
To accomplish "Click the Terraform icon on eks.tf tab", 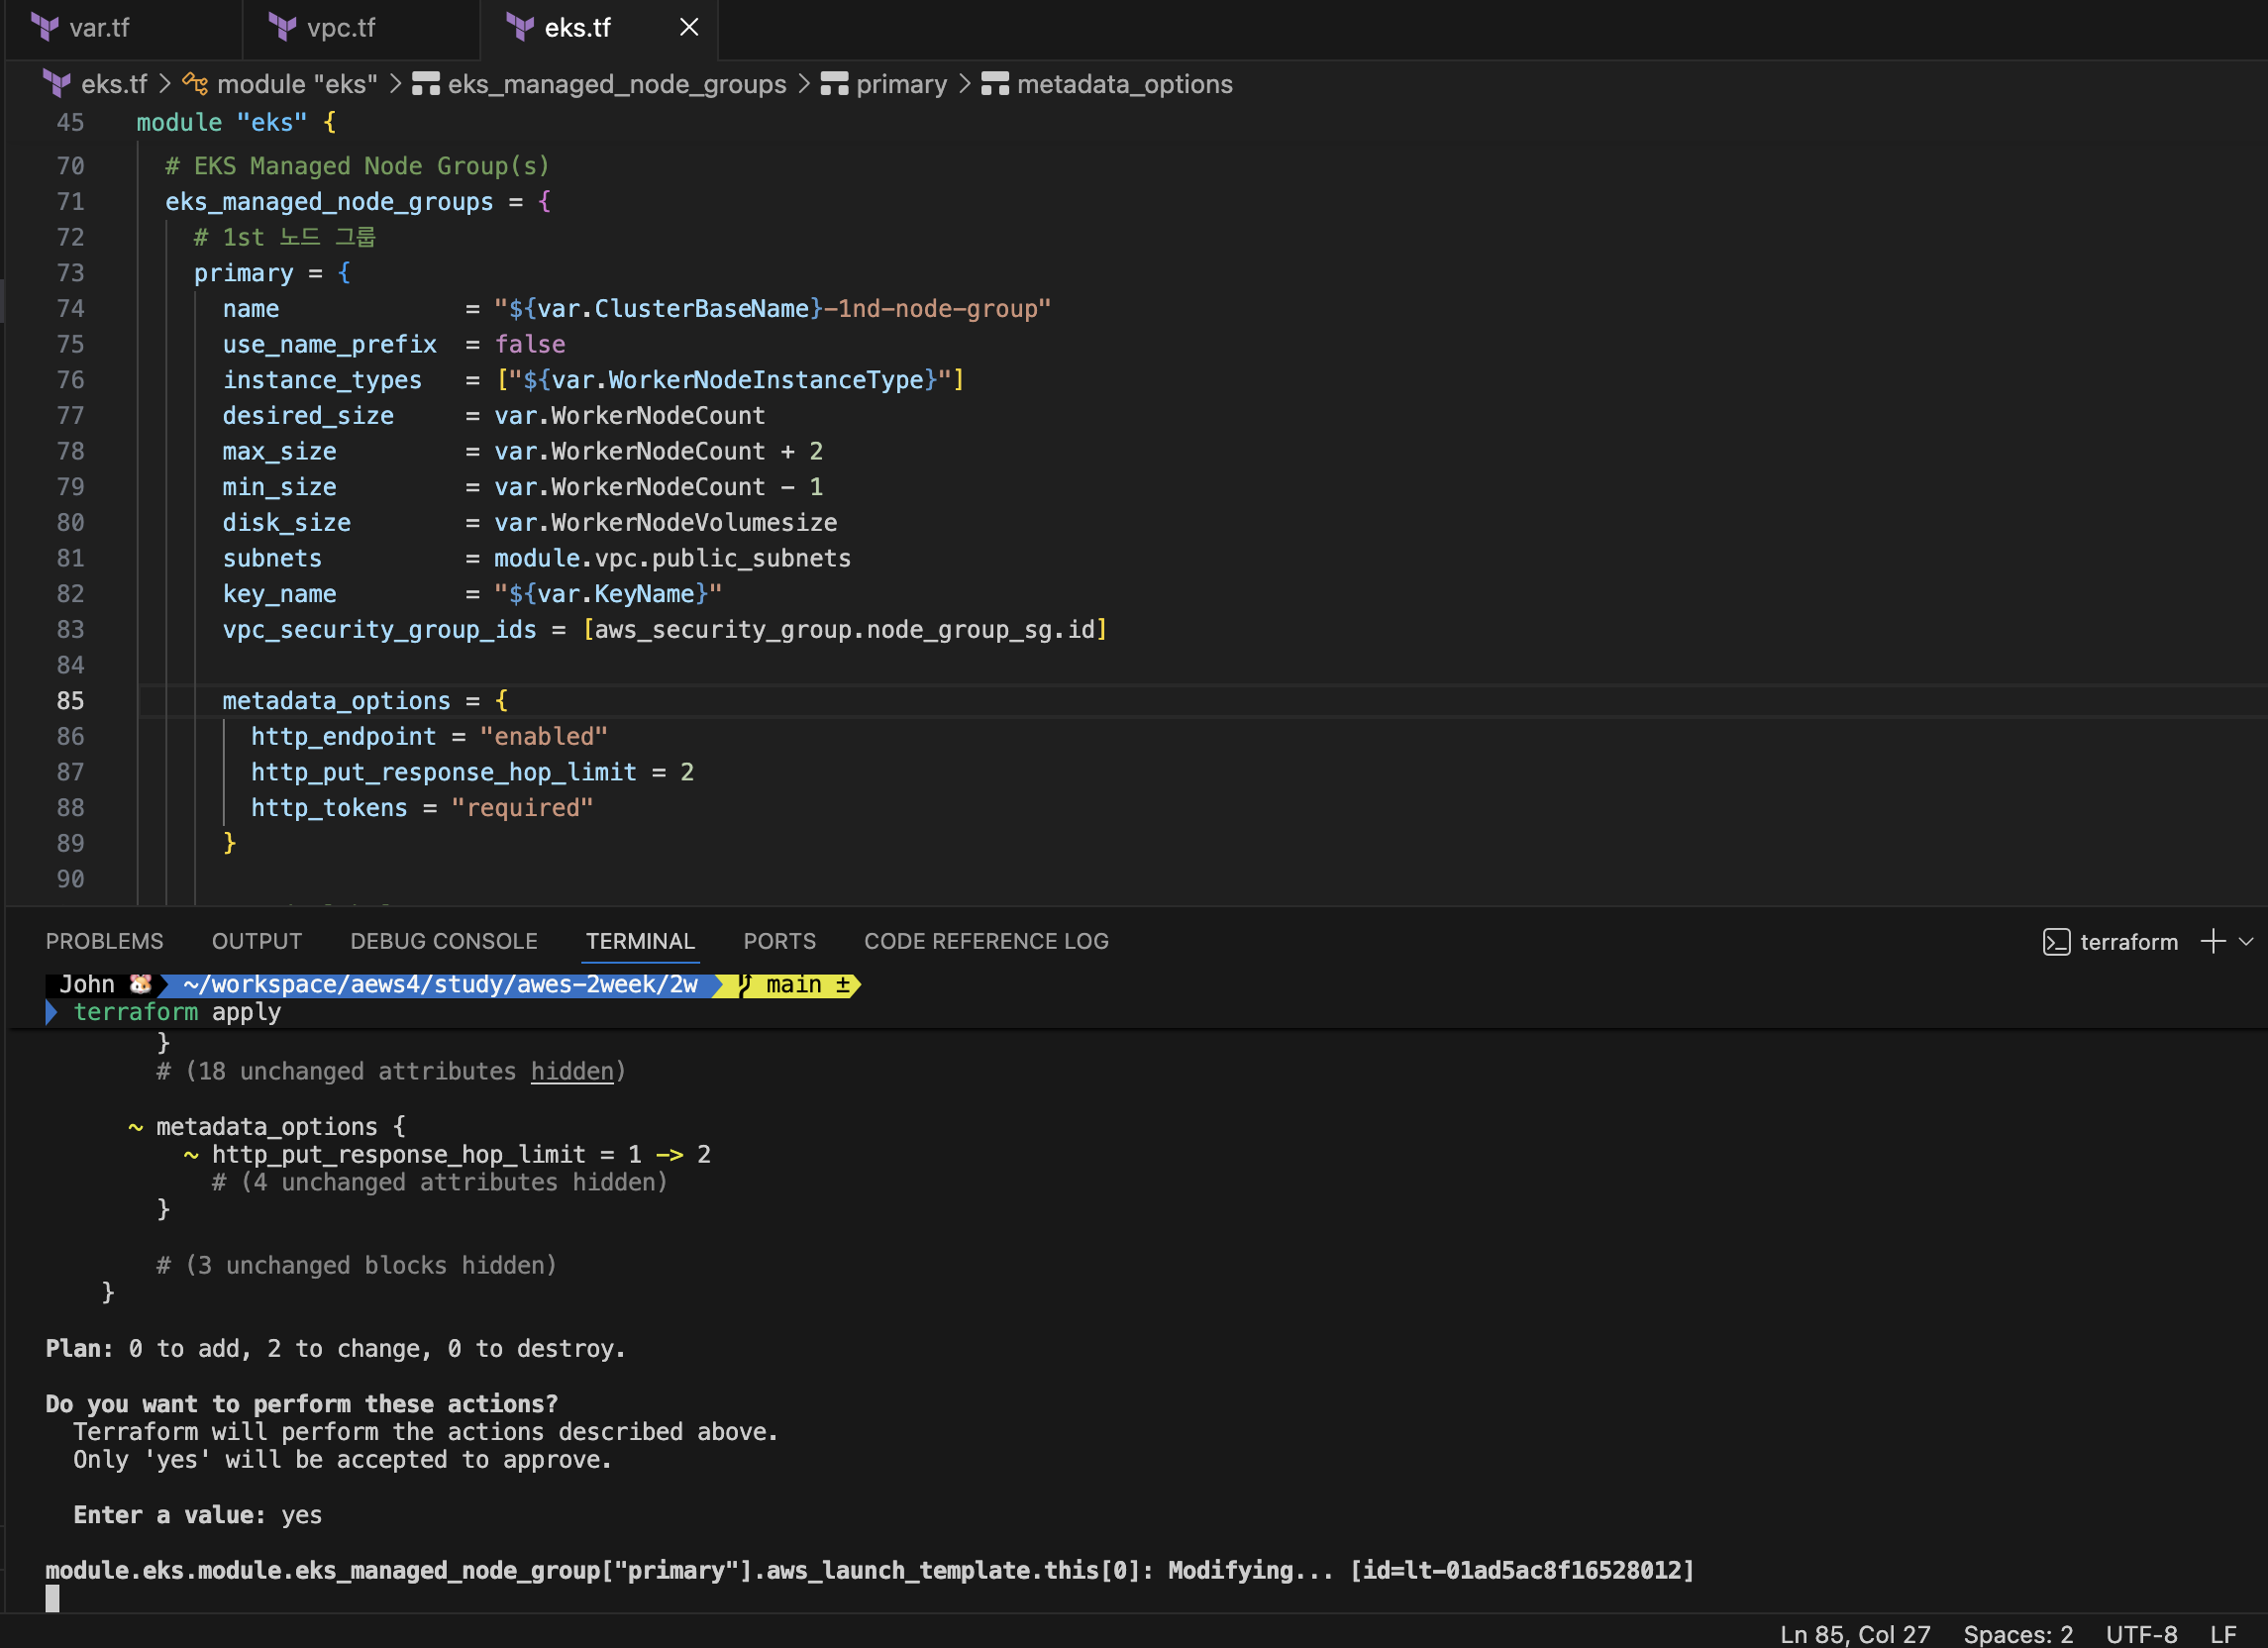I will 520,28.
